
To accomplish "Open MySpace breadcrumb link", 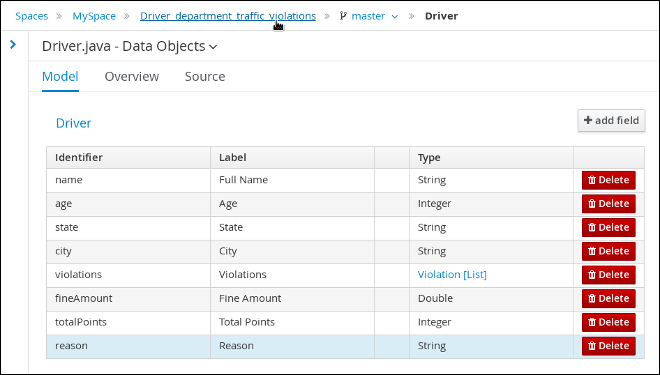I will pyautogui.click(x=94, y=16).
